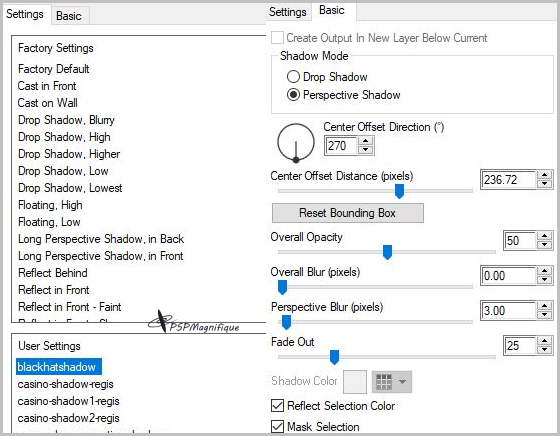The image size is (560, 436).
Task: Select the Reflect in Front preset
Action: (54, 290)
